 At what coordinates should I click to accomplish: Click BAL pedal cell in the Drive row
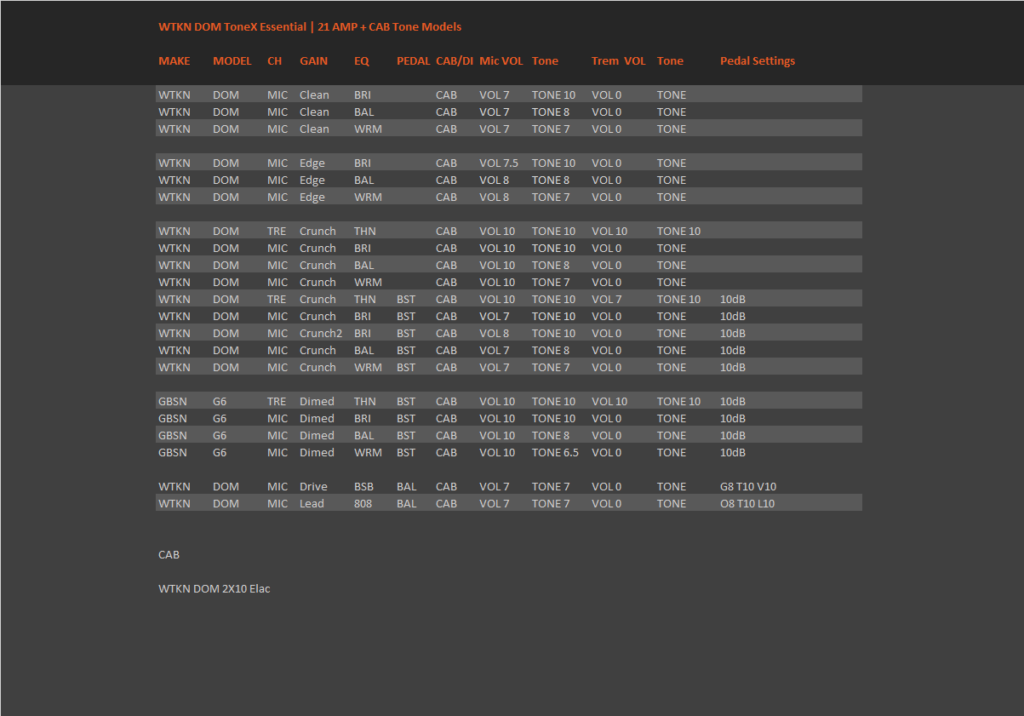coord(406,487)
